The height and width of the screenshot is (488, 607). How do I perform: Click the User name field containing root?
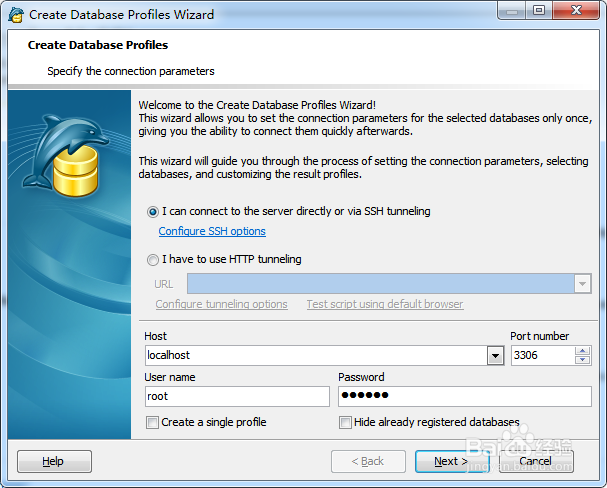pyautogui.click(x=237, y=396)
